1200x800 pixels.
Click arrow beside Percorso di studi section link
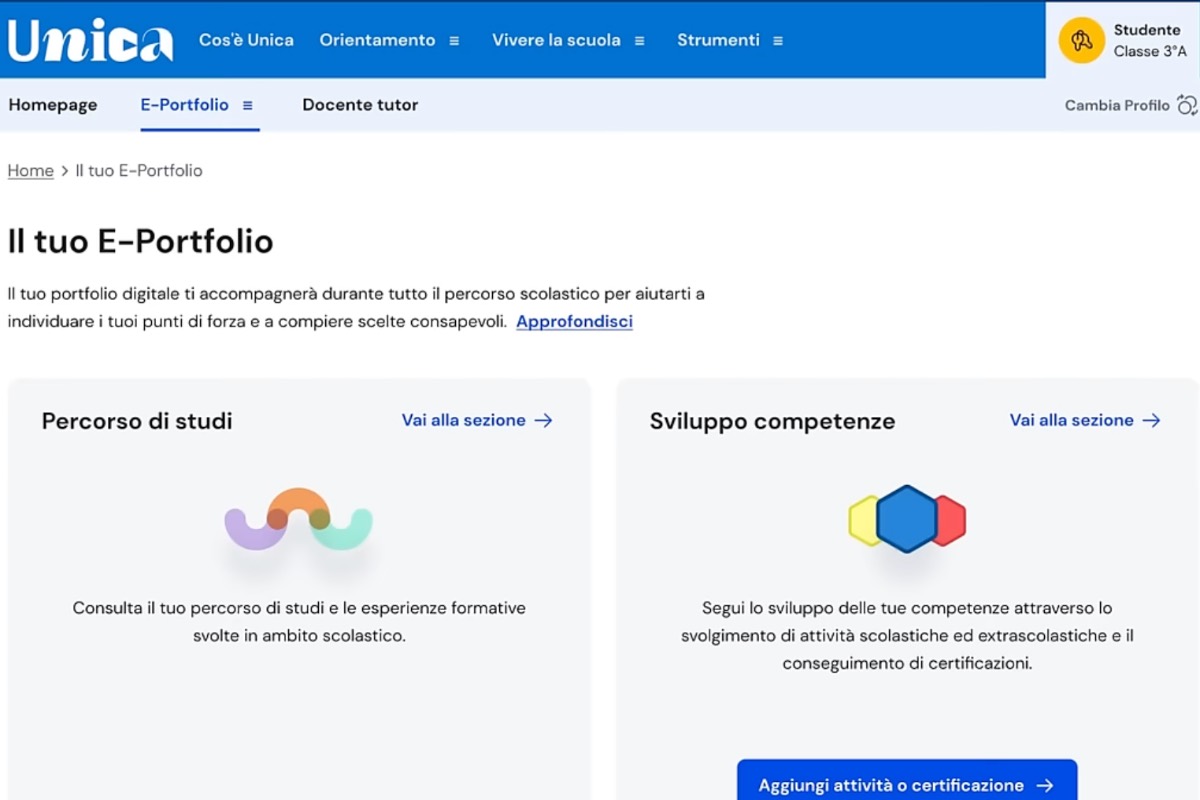point(543,421)
